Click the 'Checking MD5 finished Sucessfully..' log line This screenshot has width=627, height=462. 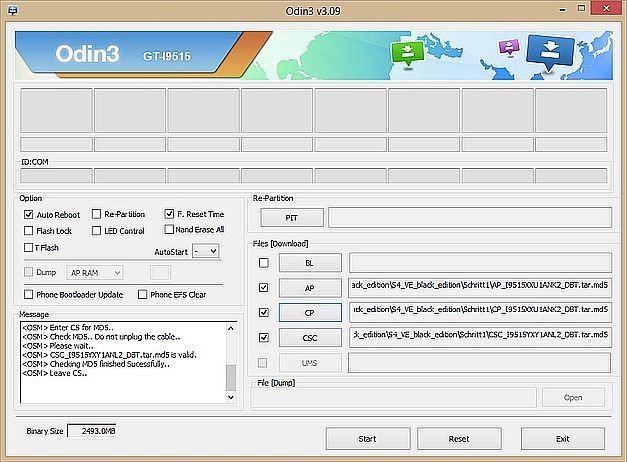[96, 364]
